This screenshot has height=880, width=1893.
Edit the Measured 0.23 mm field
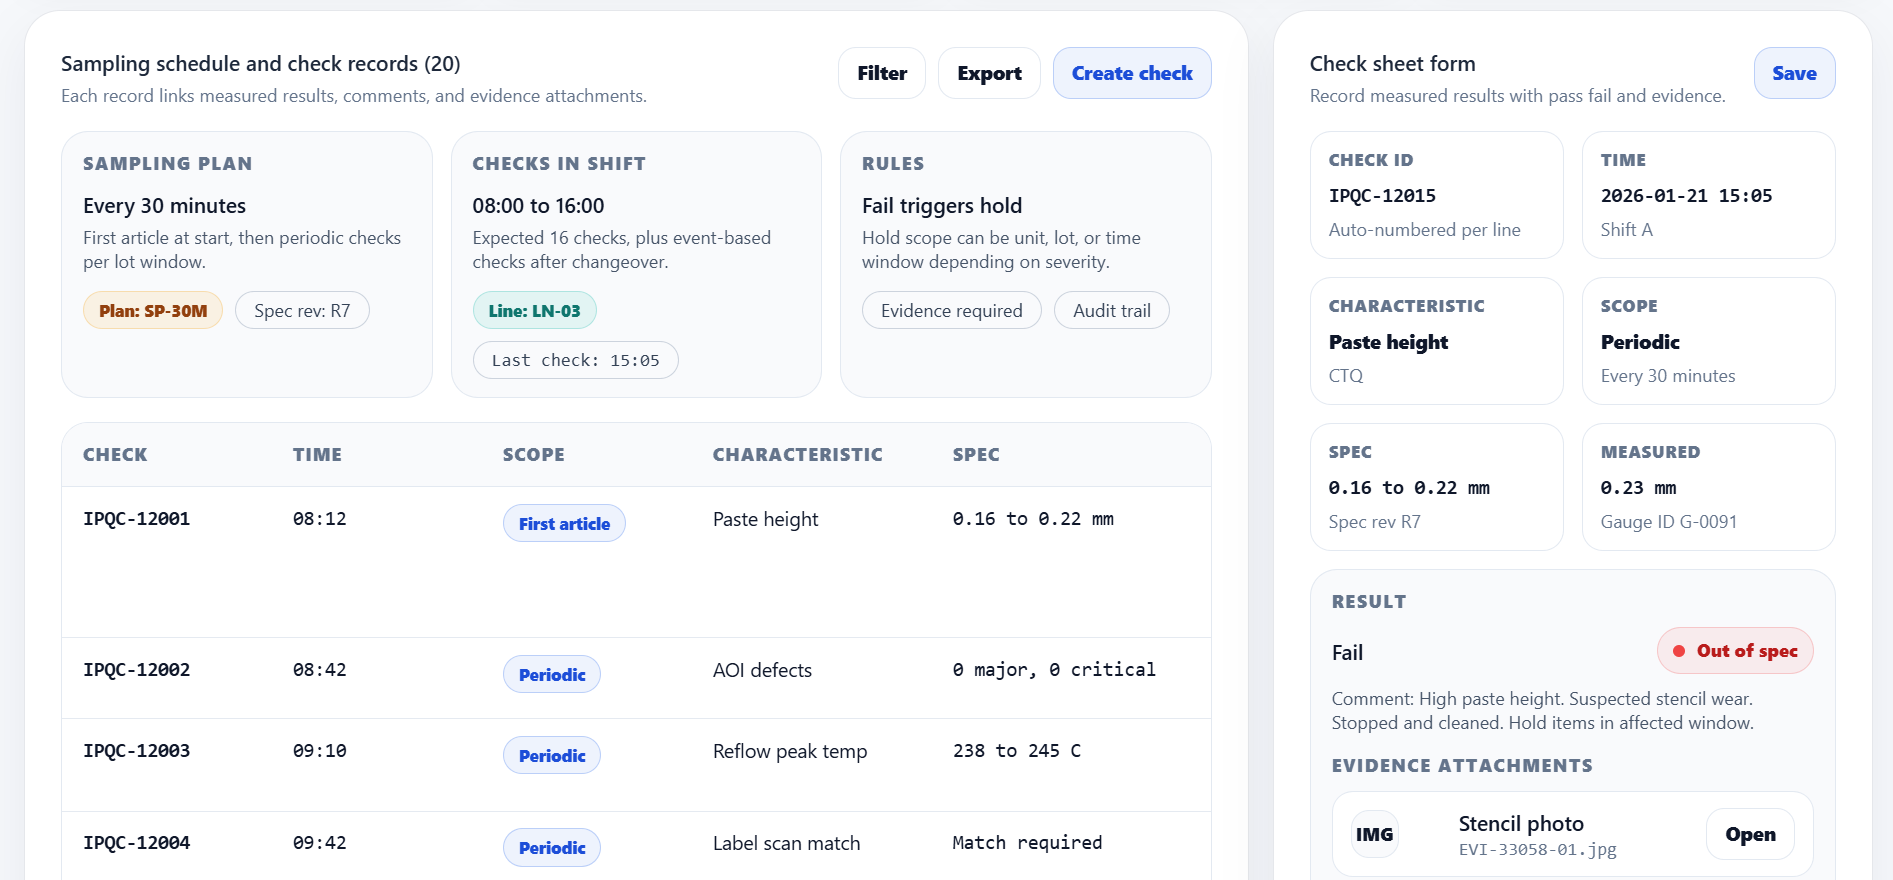point(1707,488)
